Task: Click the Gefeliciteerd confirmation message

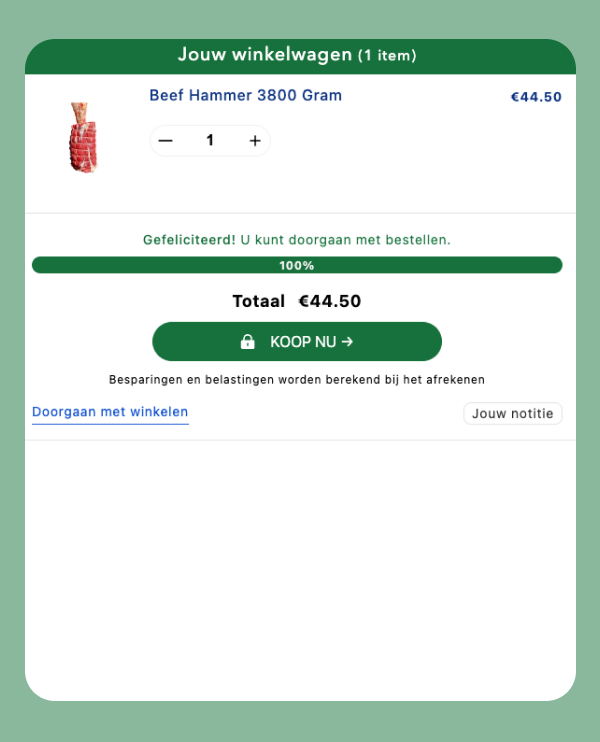Action: pyautogui.click(x=297, y=240)
